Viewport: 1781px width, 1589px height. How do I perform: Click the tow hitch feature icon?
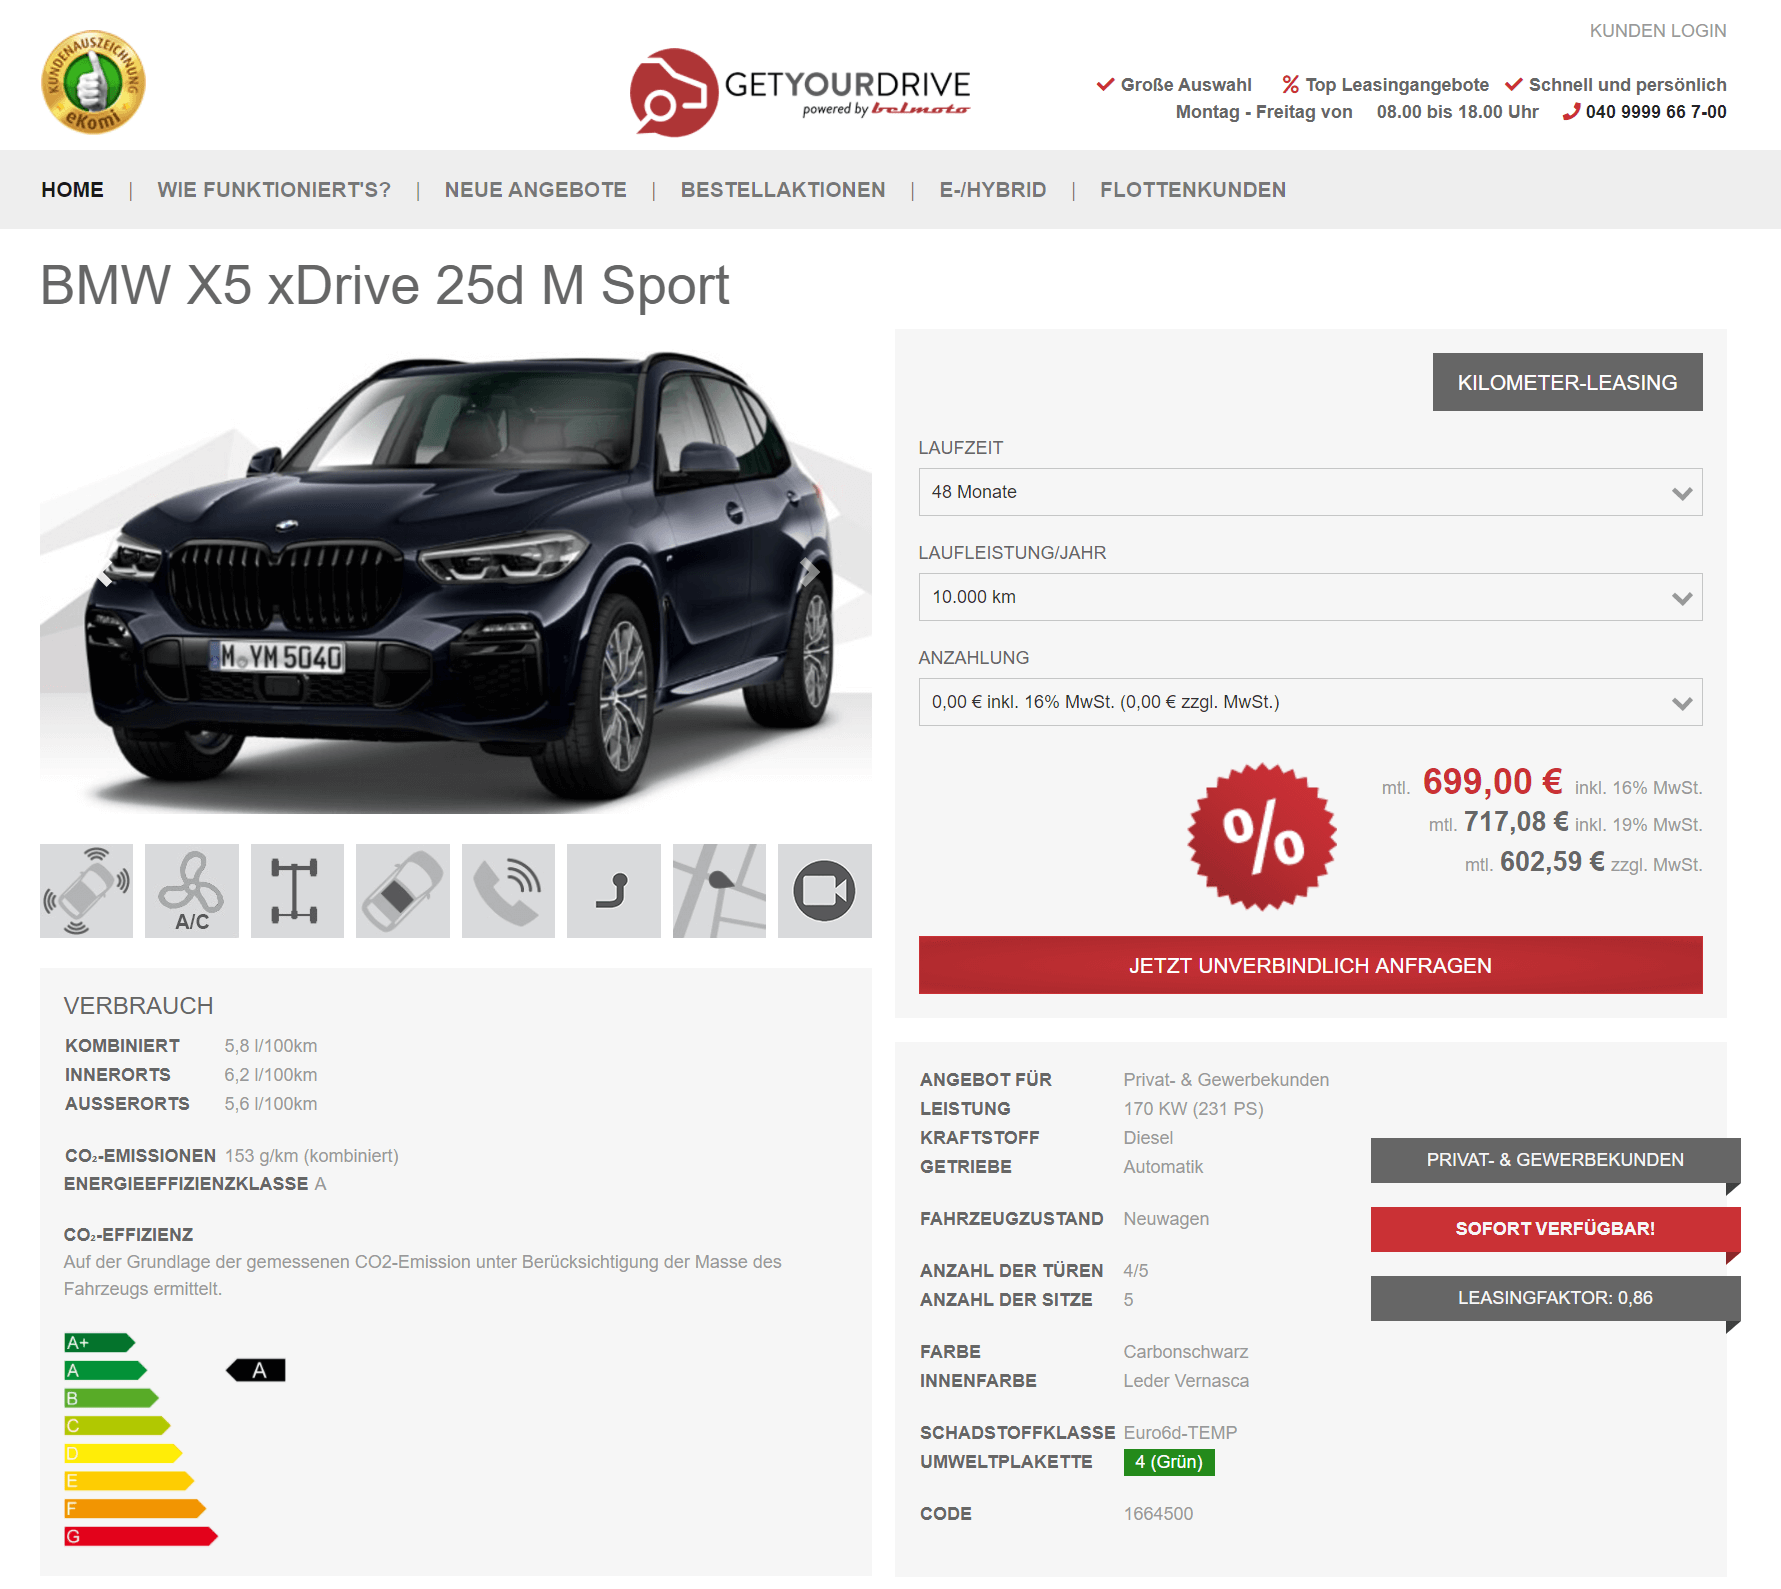(614, 891)
